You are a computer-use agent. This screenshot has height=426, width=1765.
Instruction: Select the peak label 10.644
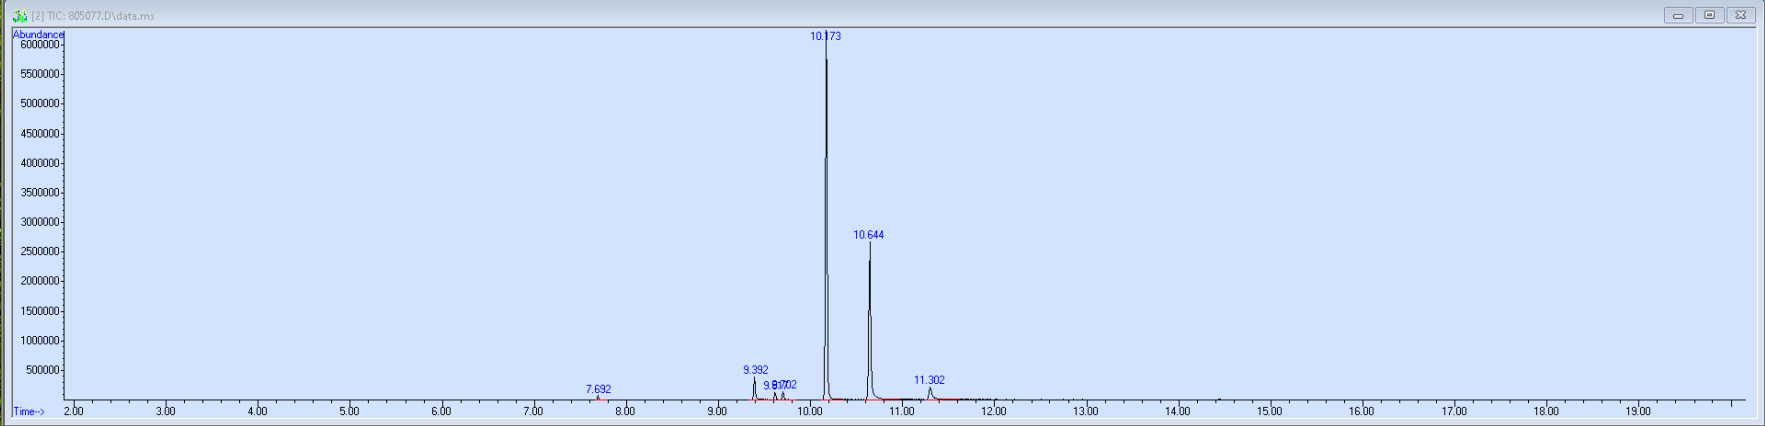tap(868, 235)
